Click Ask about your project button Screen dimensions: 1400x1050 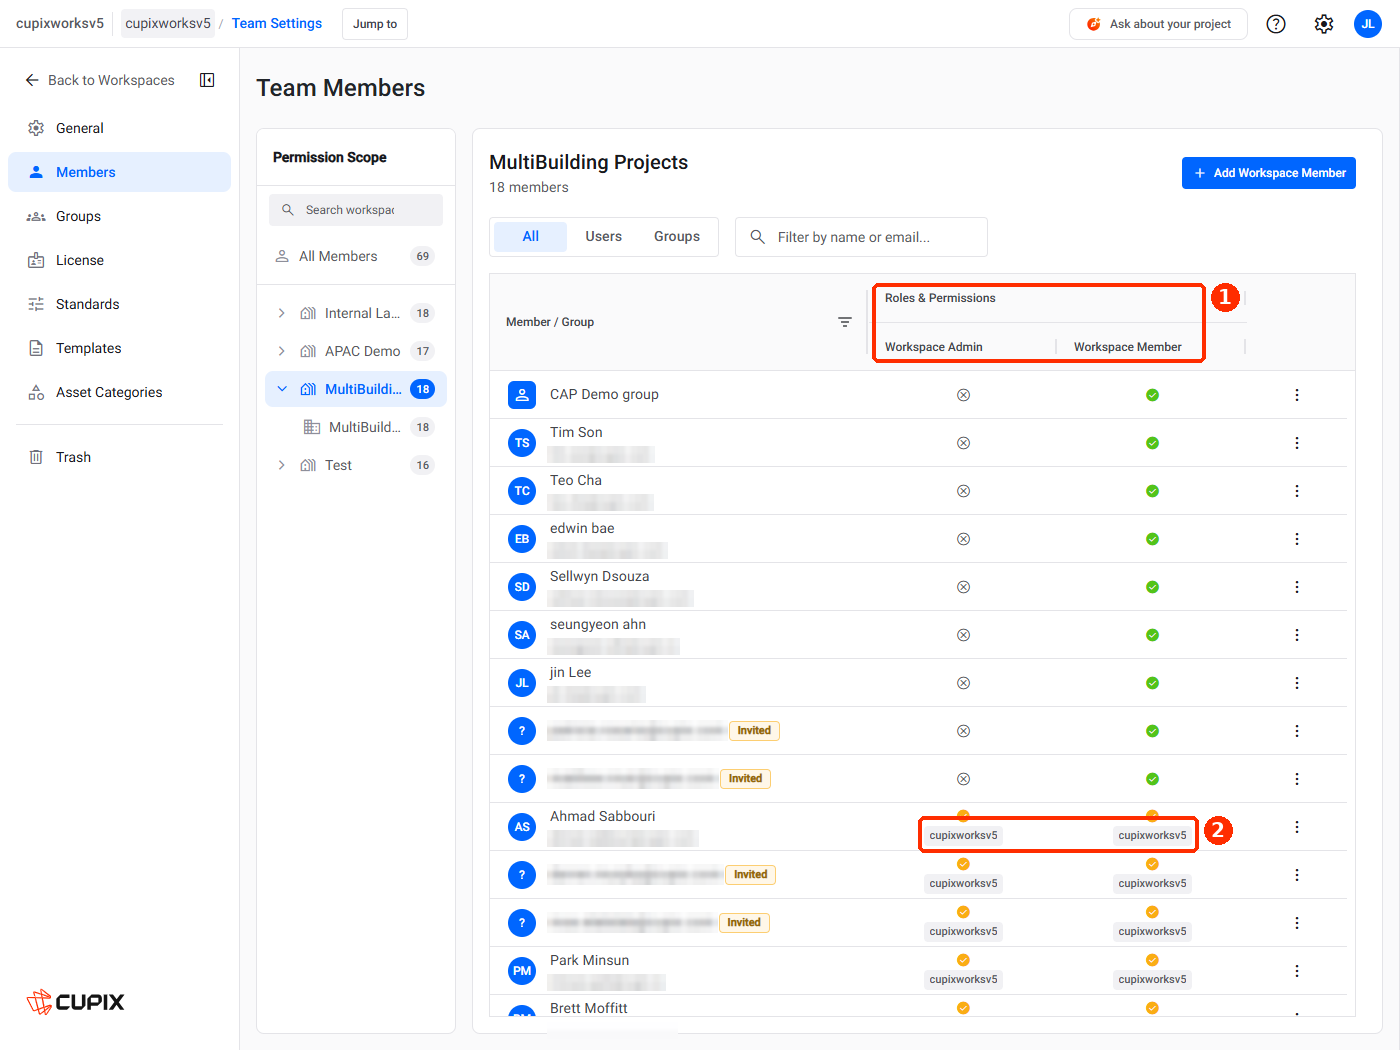coord(1158,24)
